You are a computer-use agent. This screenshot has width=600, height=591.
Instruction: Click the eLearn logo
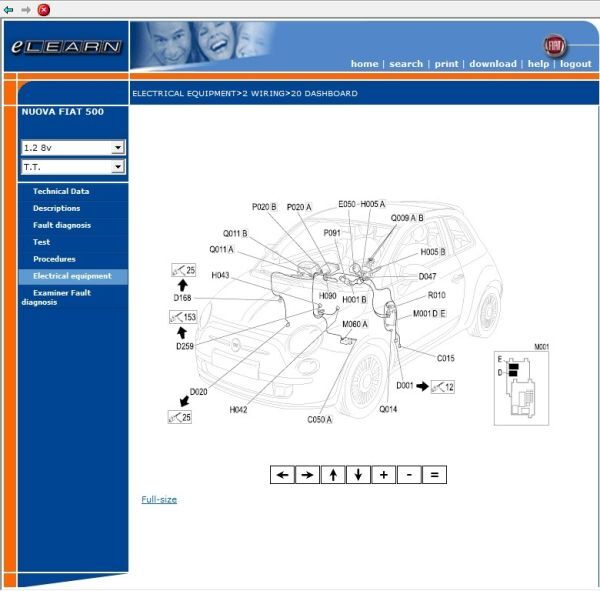(66, 47)
